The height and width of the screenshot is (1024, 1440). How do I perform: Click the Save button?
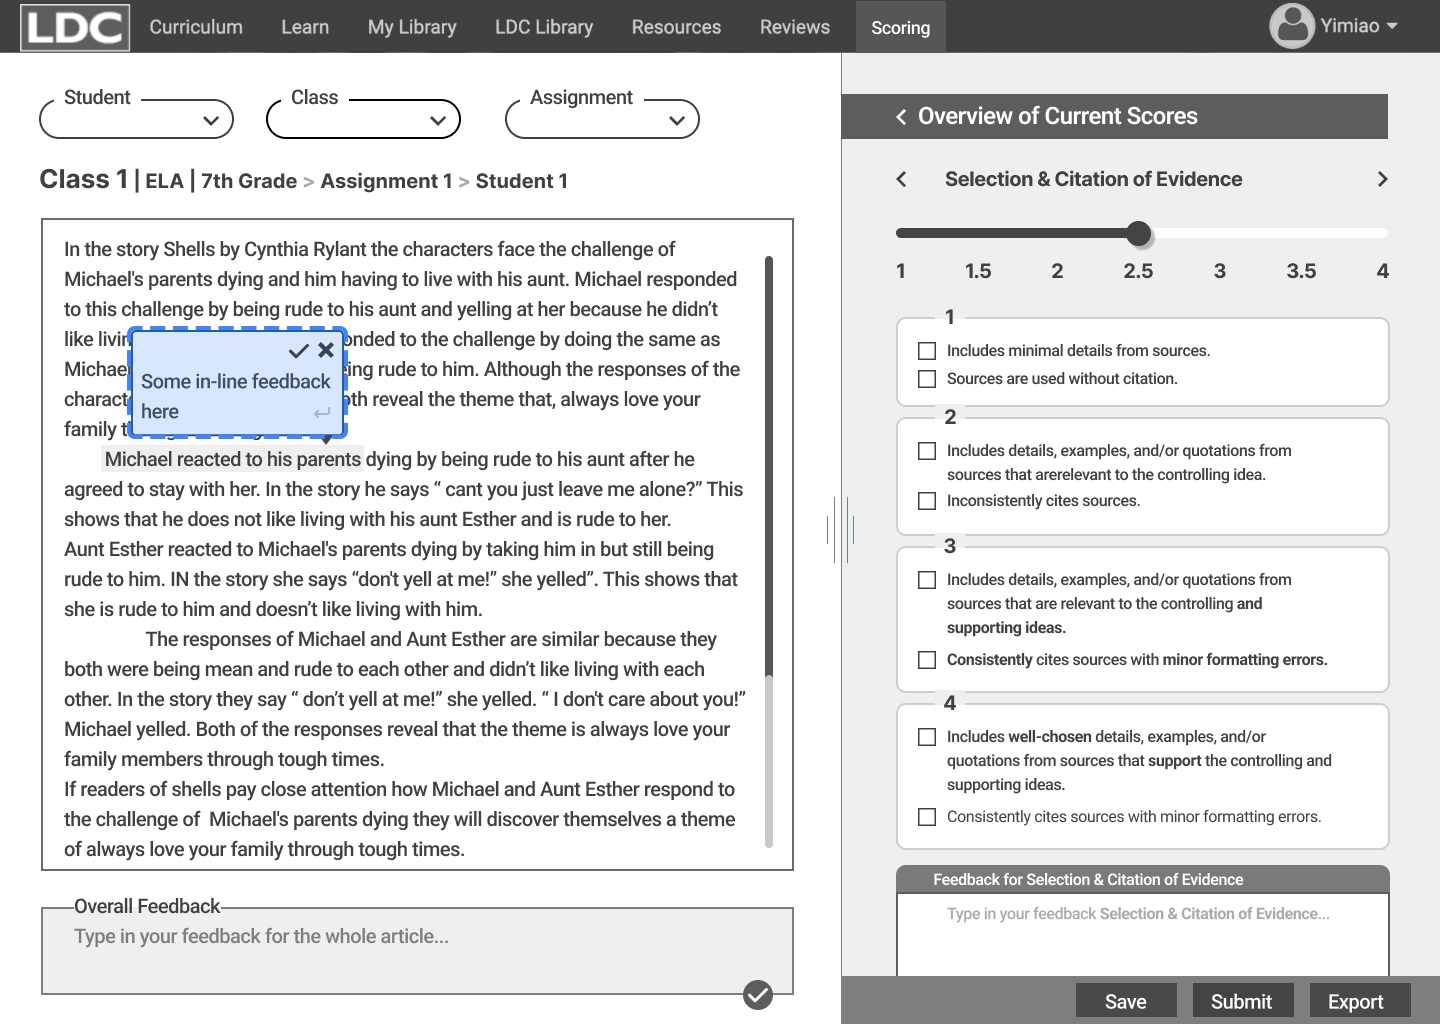pyautogui.click(x=1126, y=1001)
